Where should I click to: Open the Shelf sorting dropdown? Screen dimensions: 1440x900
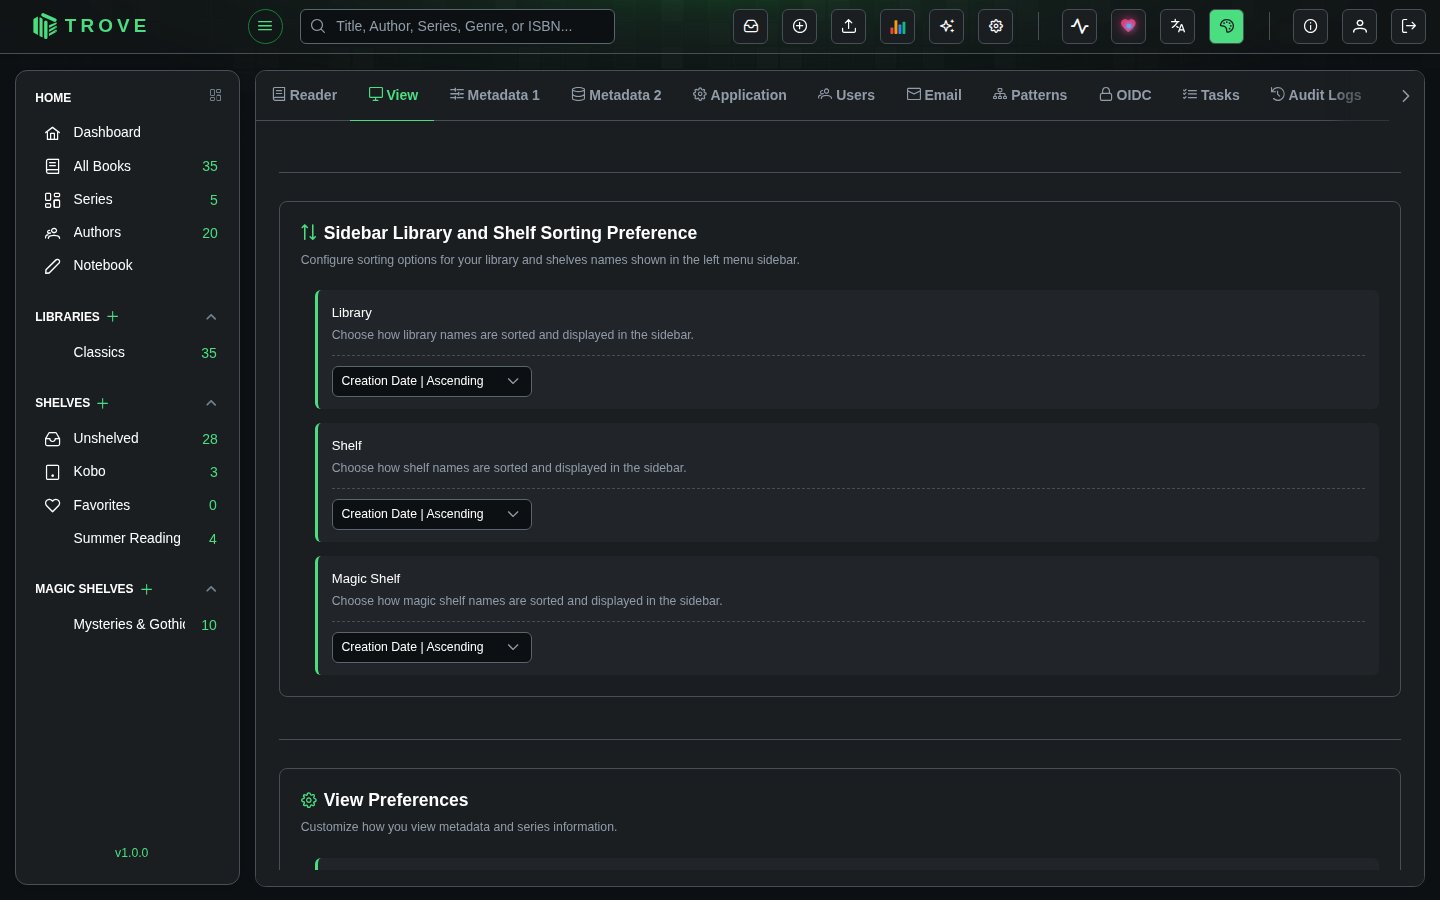pos(431,514)
